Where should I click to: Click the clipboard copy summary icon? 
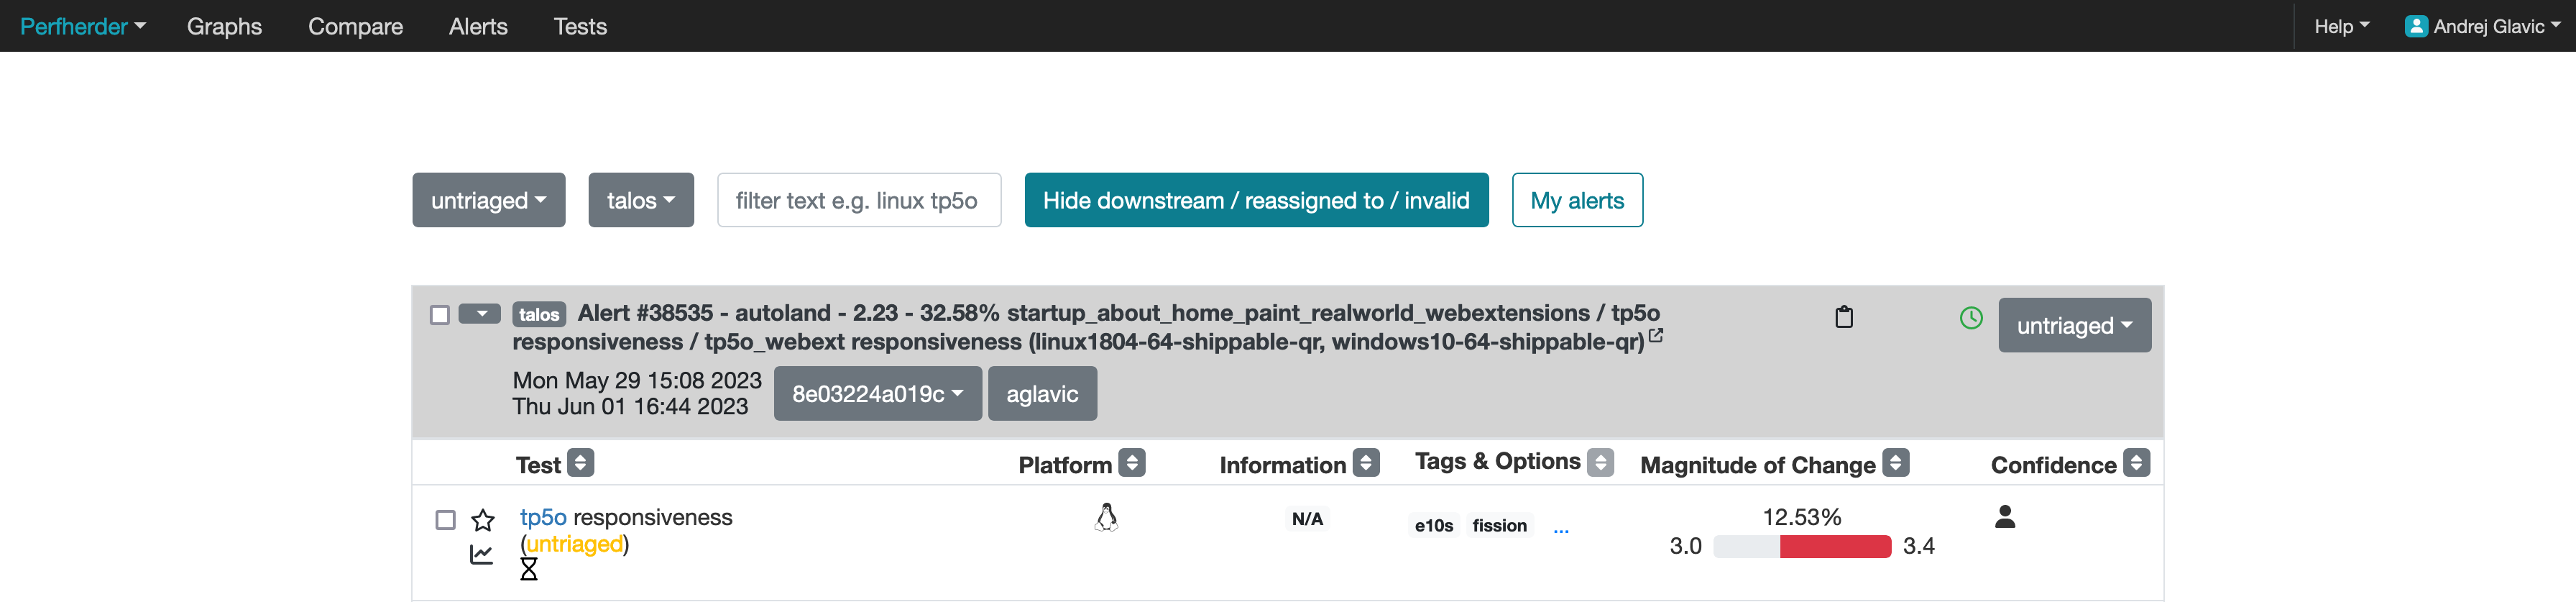1844,317
